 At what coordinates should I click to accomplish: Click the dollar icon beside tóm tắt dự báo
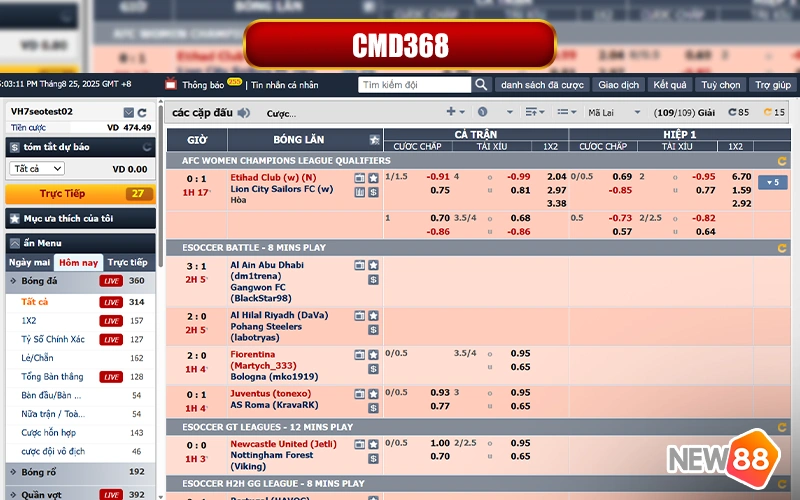click(x=14, y=147)
